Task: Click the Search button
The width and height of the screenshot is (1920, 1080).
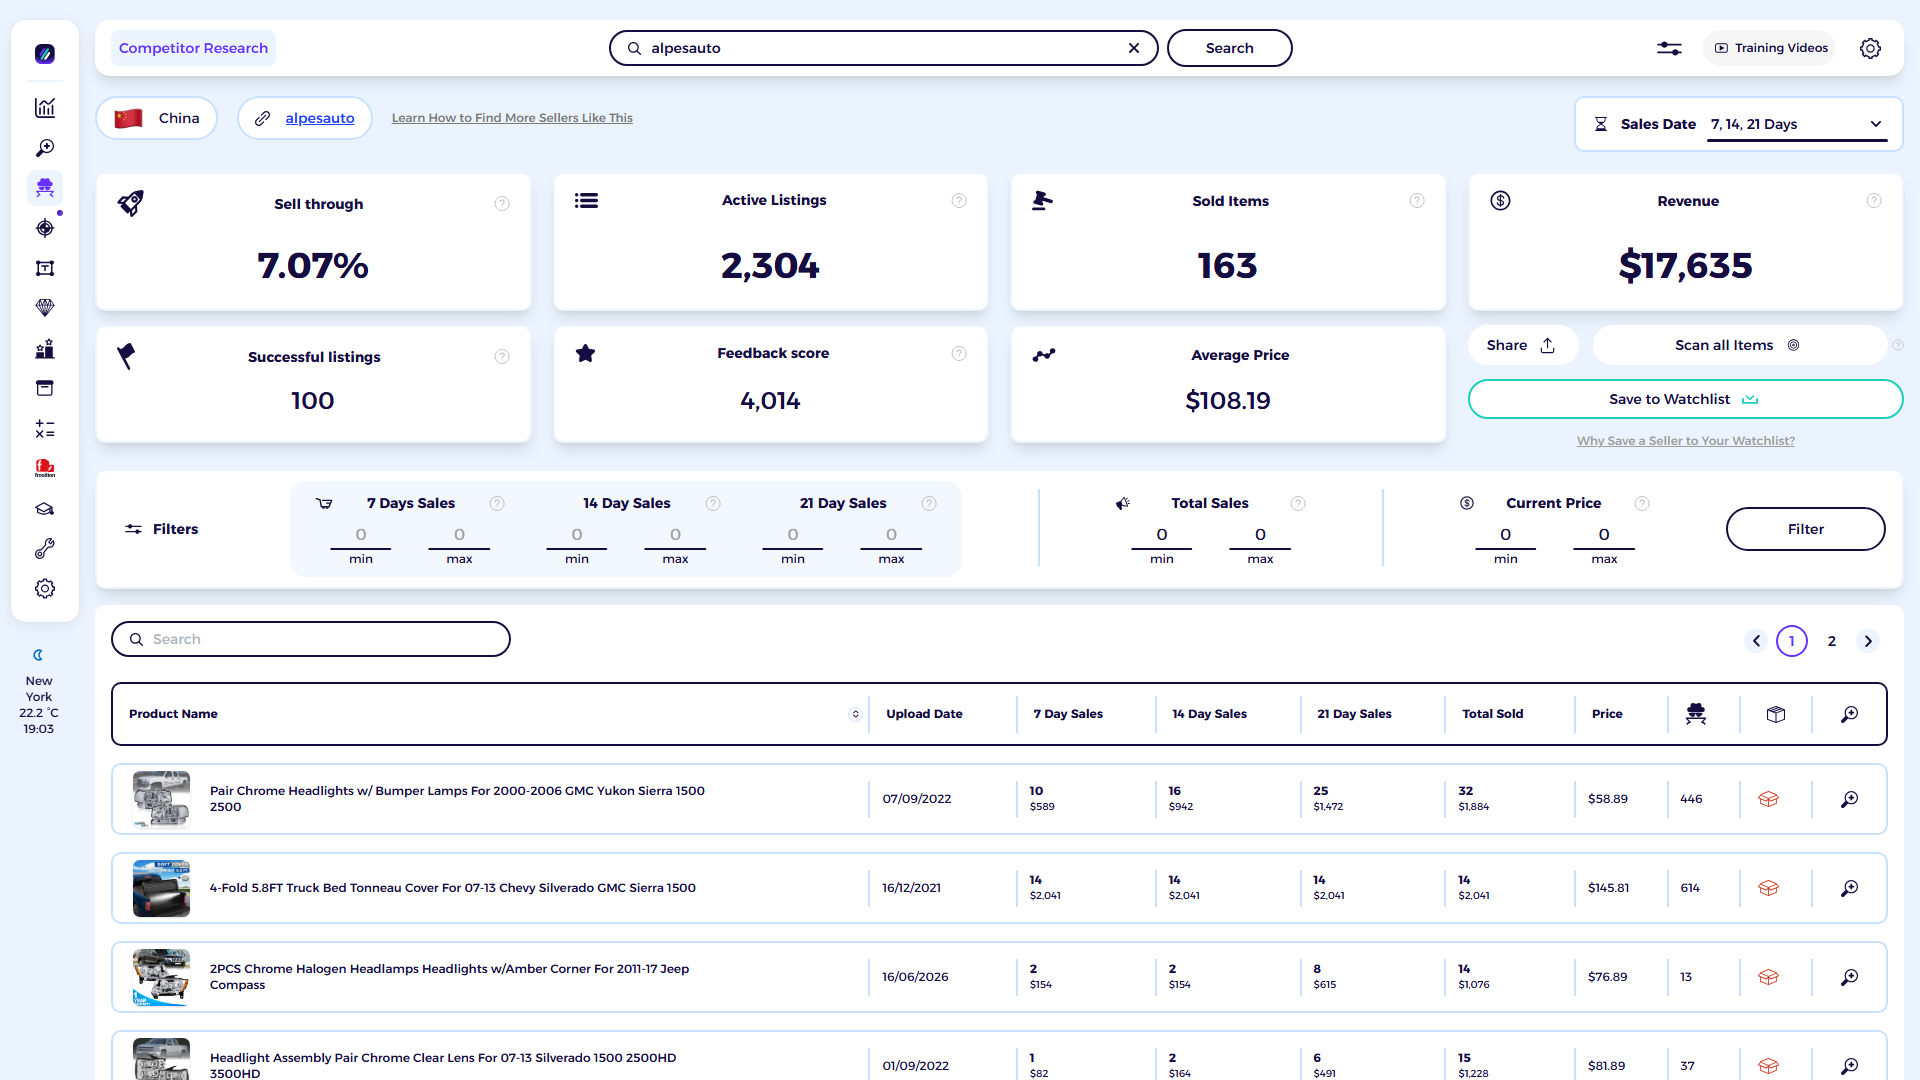Action: click(x=1229, y=48)
